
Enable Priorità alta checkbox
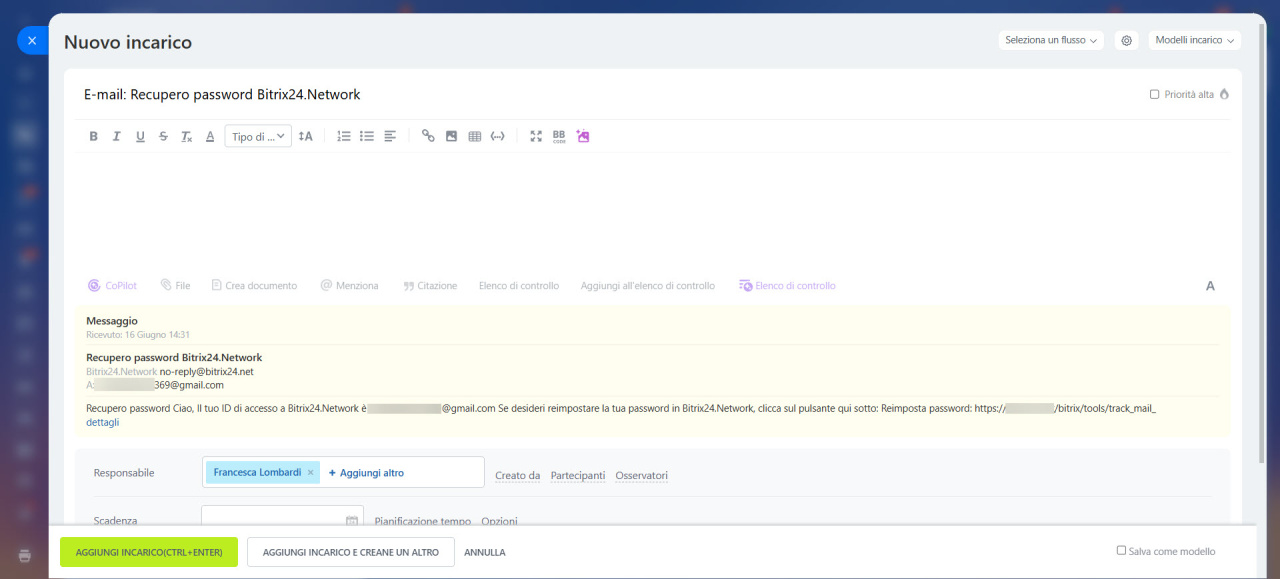point(1154,94)
